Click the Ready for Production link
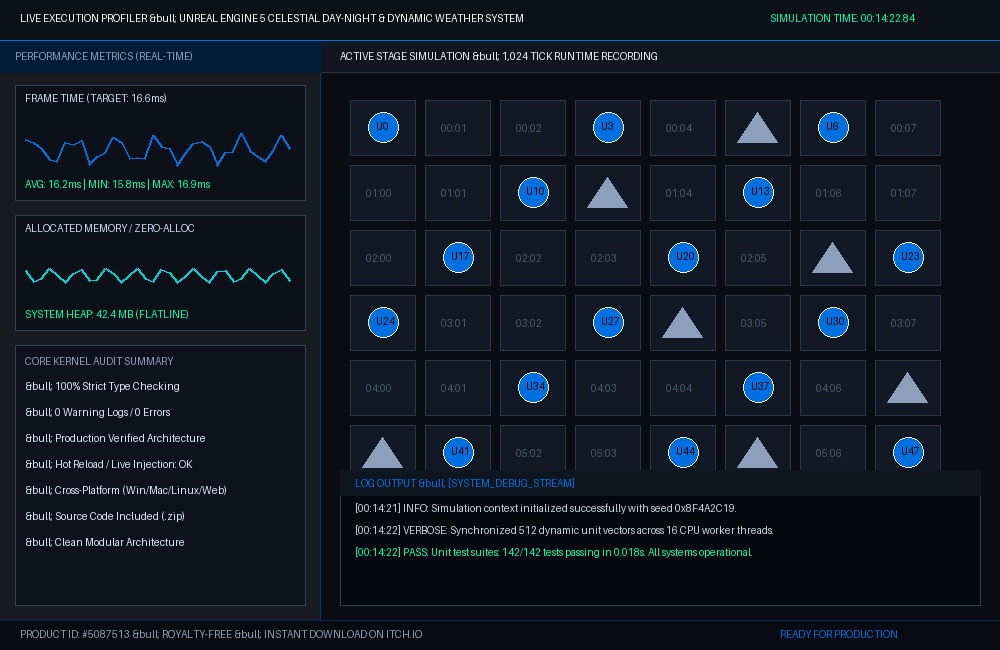Image resolution: width=1000 pixels, height=650 pixels. pos(839,635)
